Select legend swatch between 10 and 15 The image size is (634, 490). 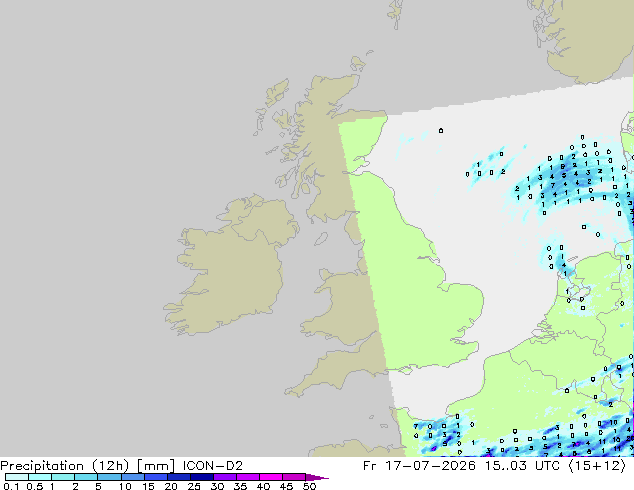pyautogui.click(x=132, y=477)
